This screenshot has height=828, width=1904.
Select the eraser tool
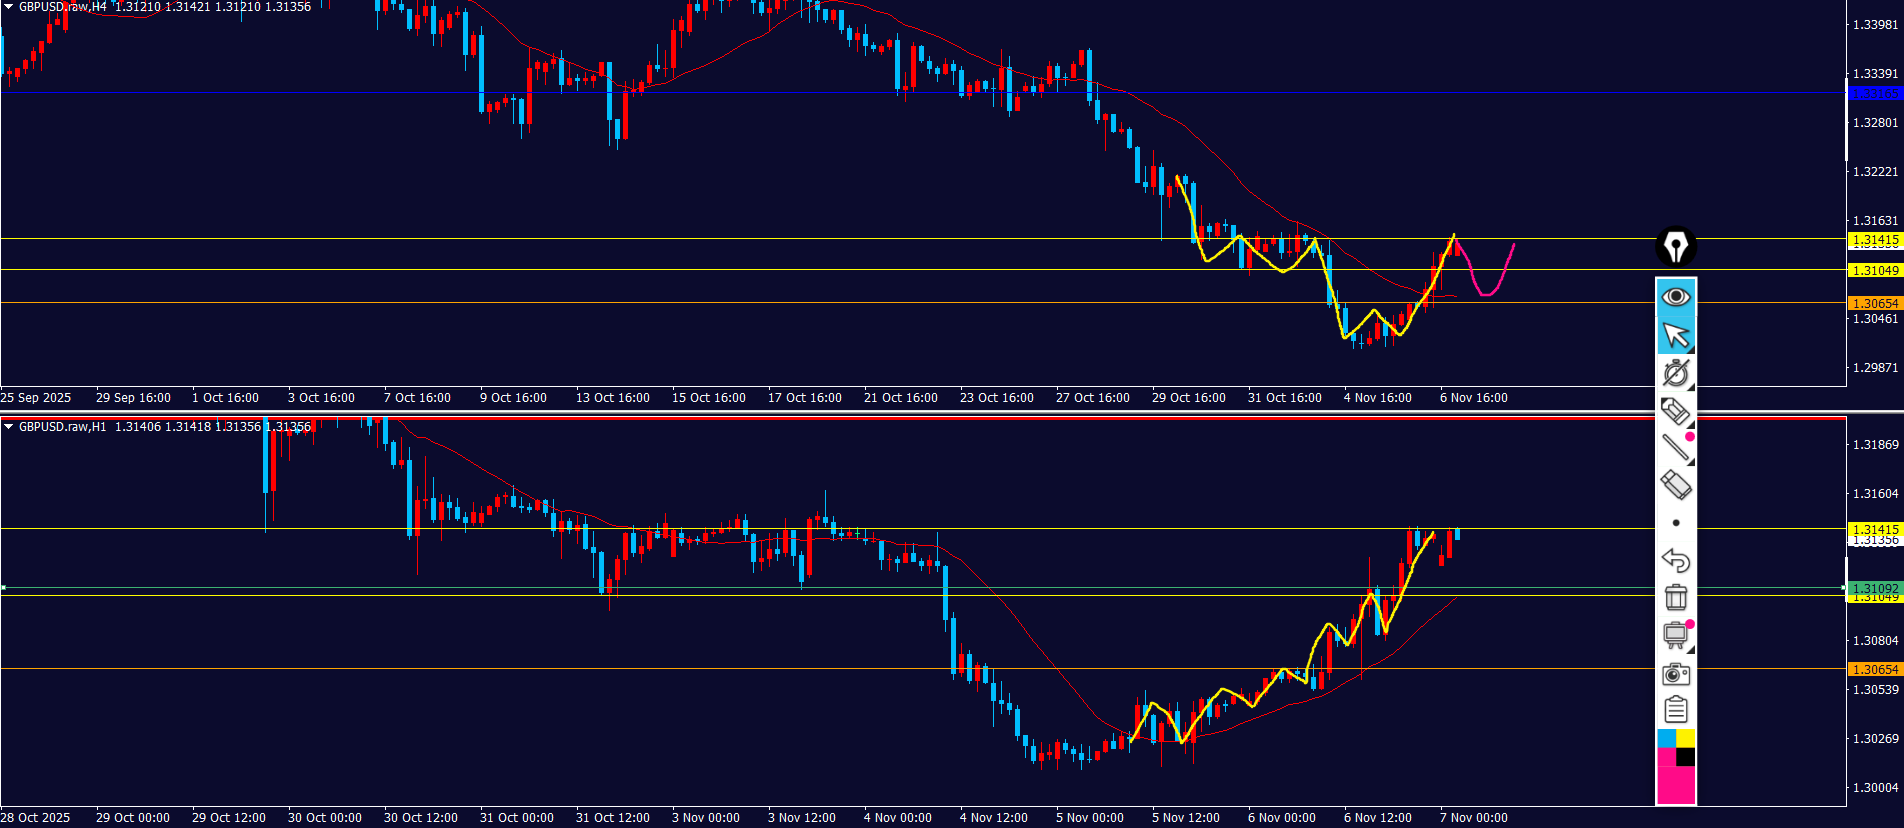1676,485
